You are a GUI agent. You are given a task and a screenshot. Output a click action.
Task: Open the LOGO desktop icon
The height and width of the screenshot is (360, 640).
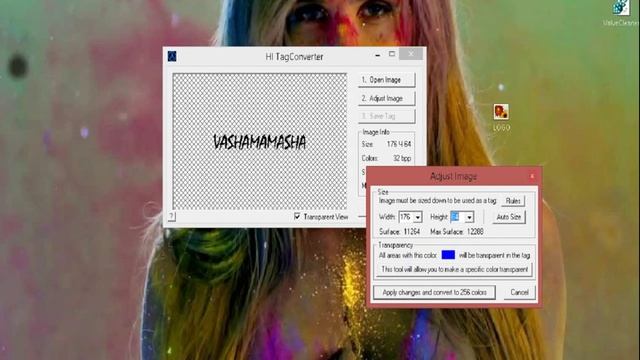pos(501,117)
